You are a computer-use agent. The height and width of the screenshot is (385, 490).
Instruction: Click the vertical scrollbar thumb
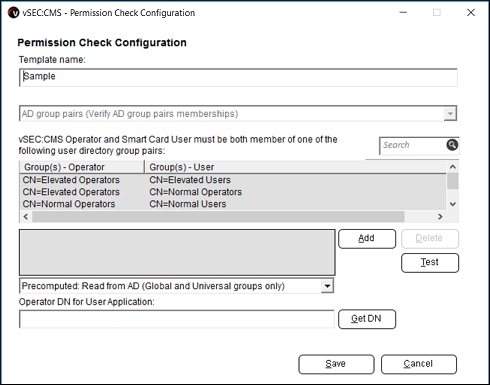tap(453, 181)
